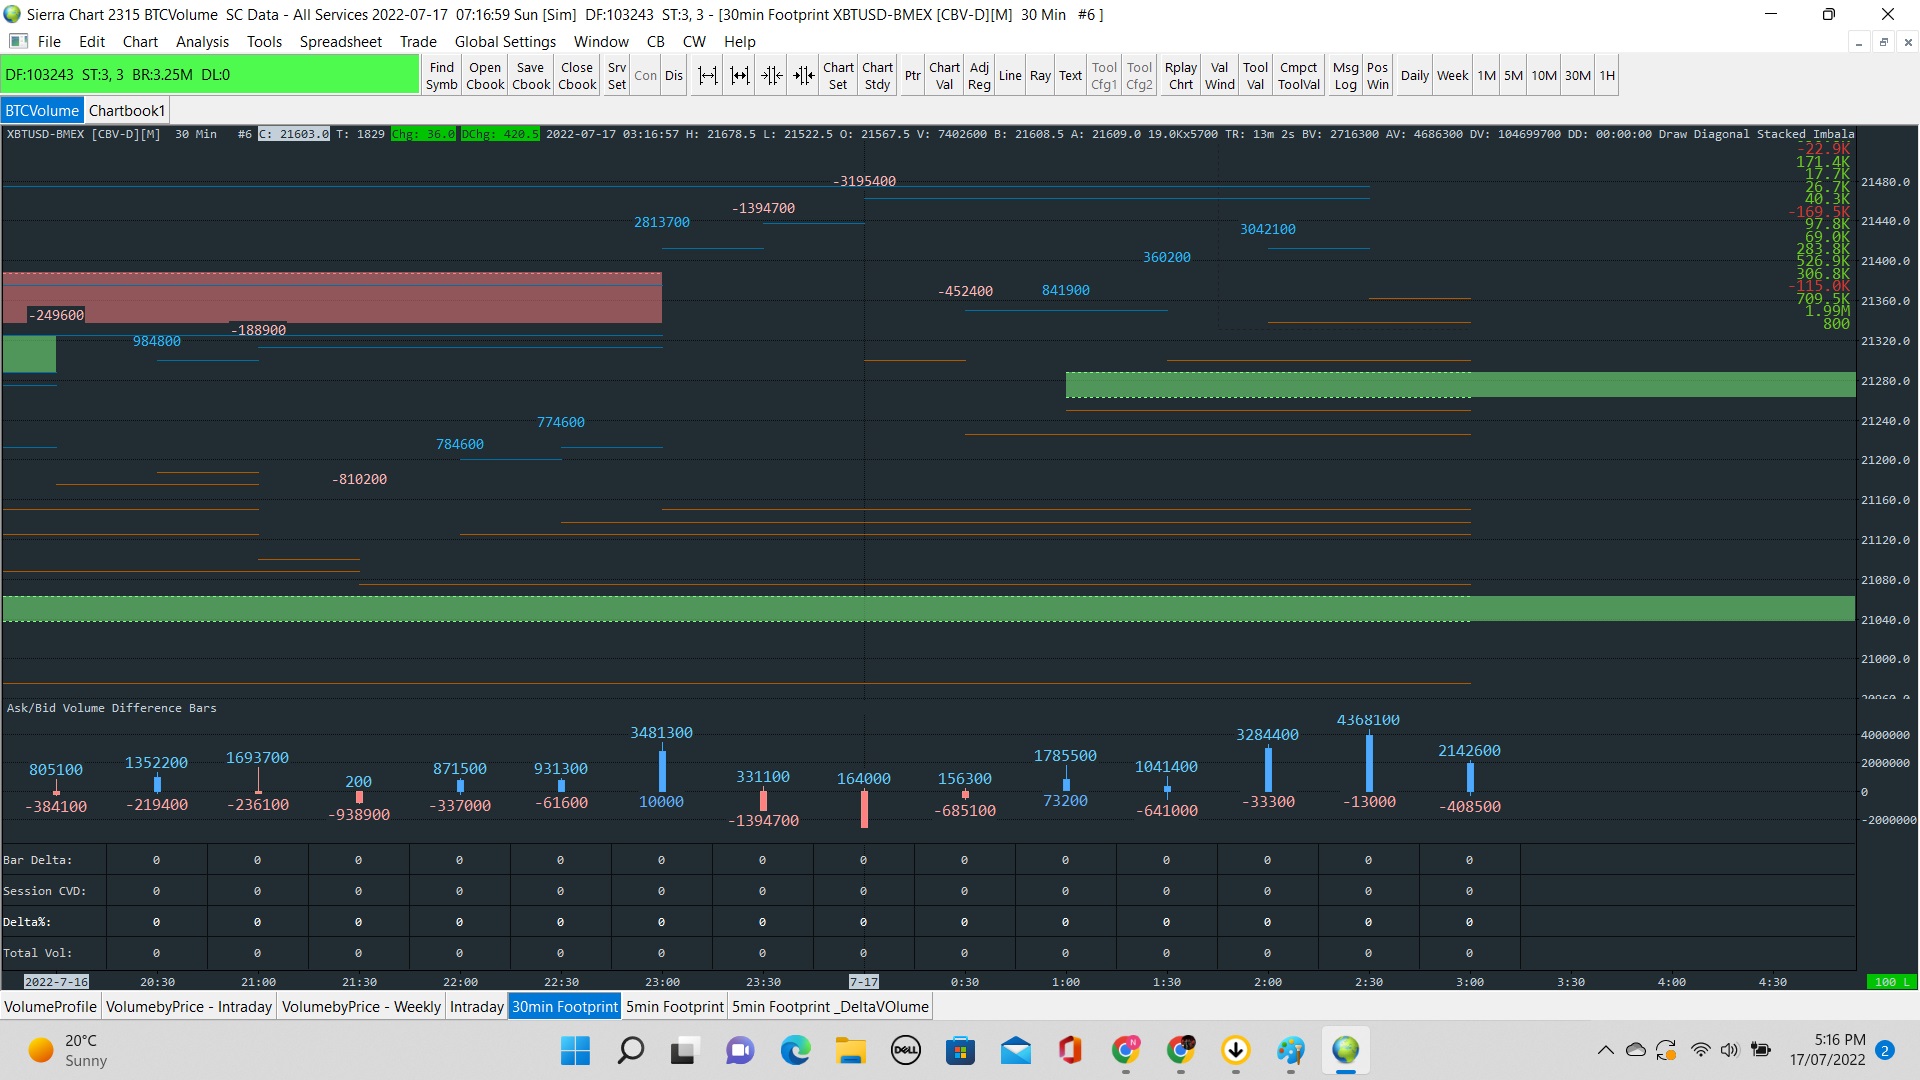Switch to 5min Footprint tab
Image resolution: width=1920 pixels, height=1080 pixels.
[x=674, y=1007]
